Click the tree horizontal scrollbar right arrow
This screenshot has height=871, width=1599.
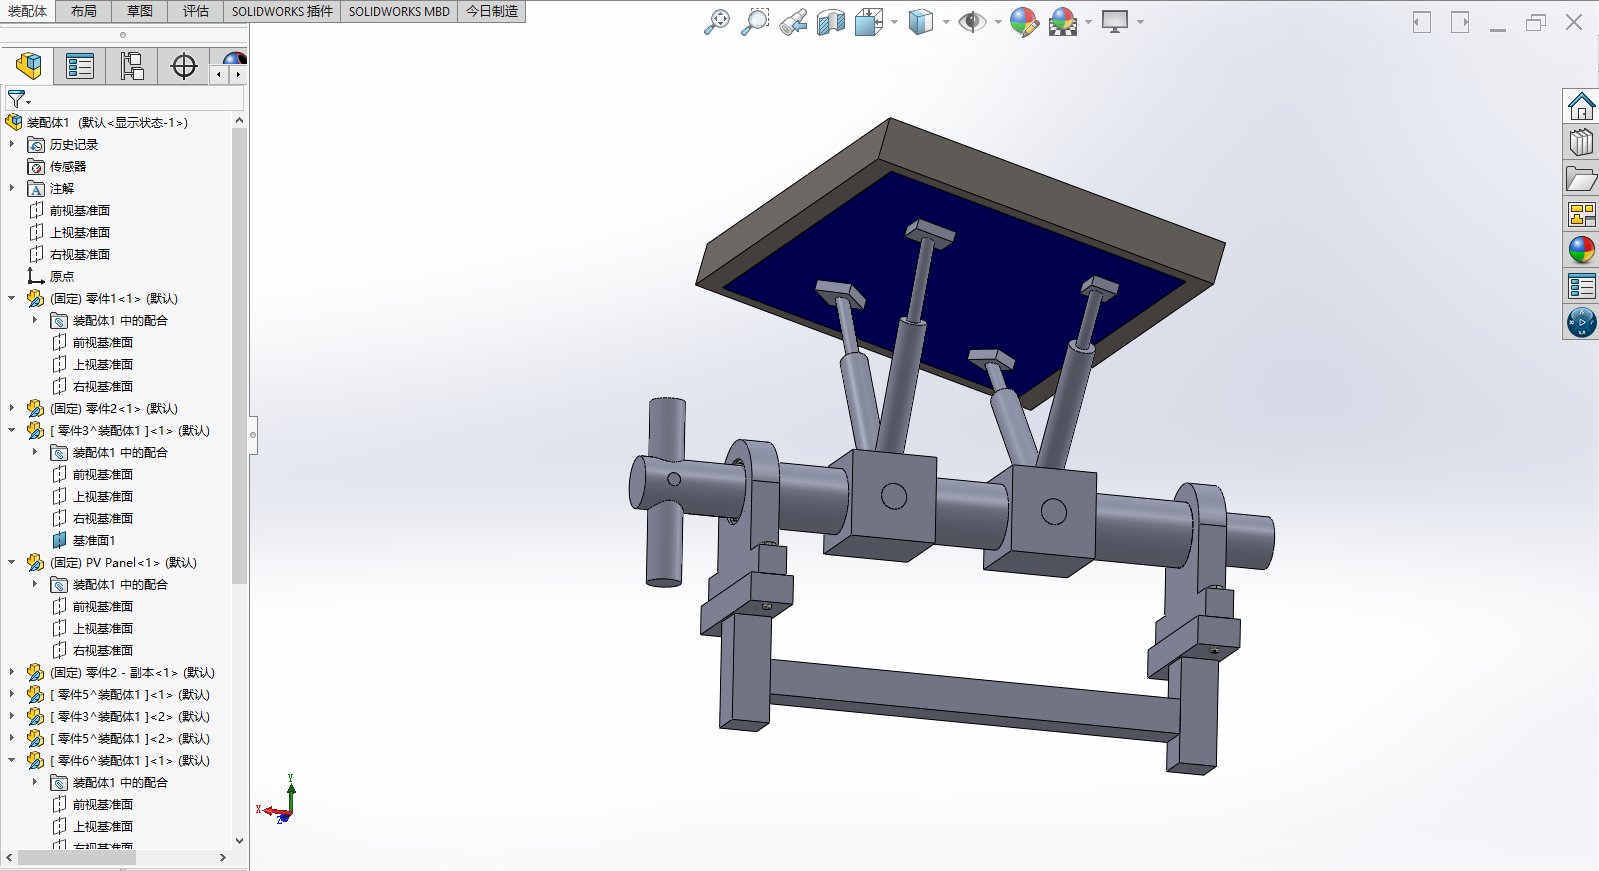223,857
